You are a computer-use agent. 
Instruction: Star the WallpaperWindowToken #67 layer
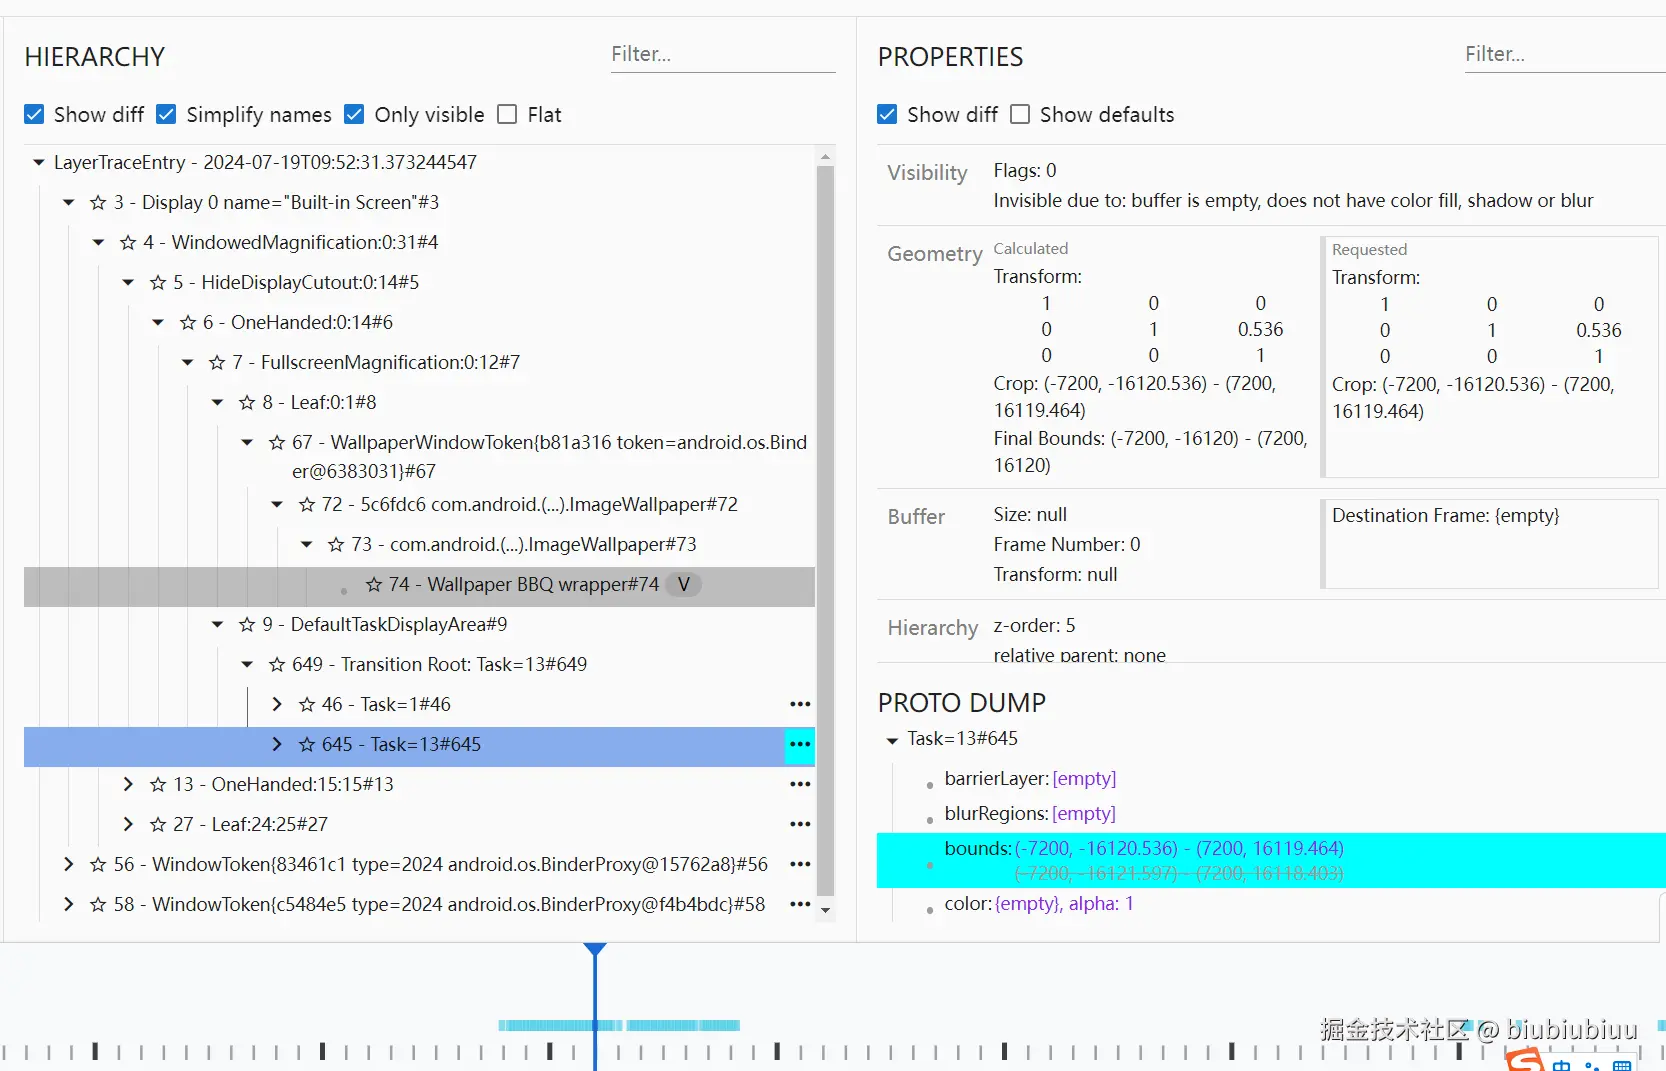[277, 443]
